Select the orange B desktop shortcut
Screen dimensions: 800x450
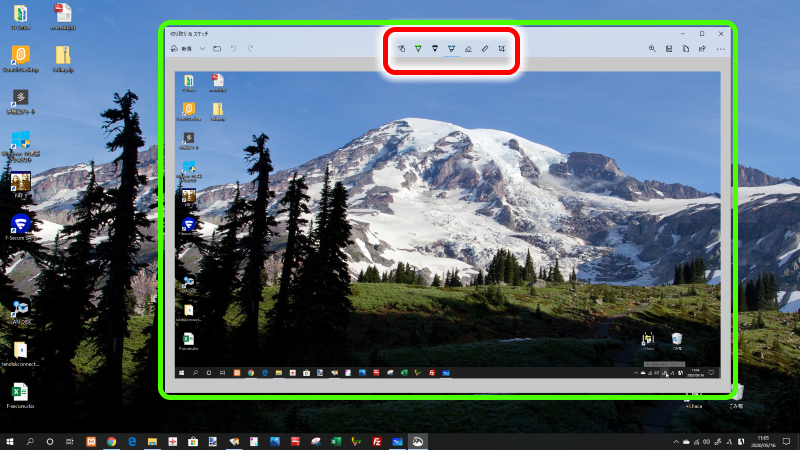pos(20,59)
